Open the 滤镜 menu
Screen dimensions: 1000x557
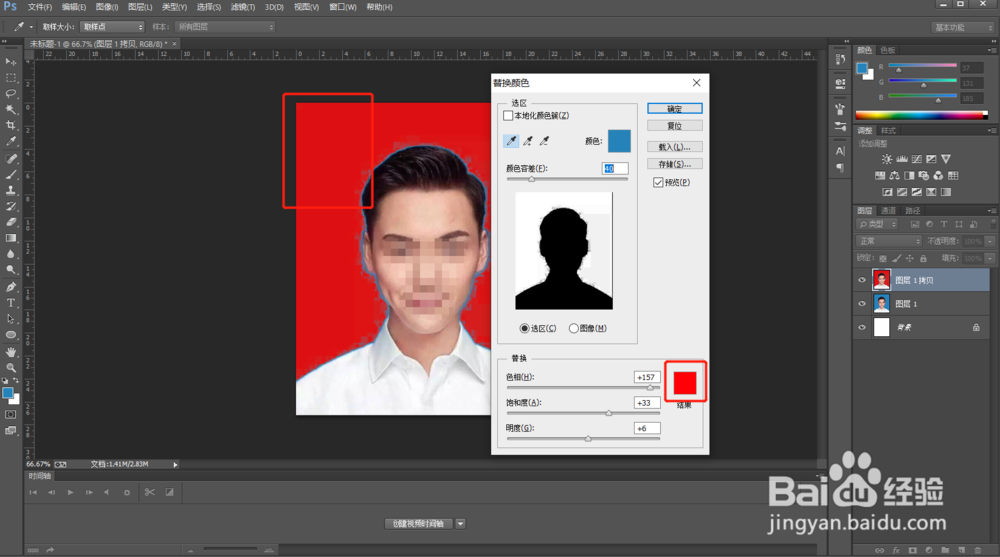pyautogui.click(x=242, y=7)
